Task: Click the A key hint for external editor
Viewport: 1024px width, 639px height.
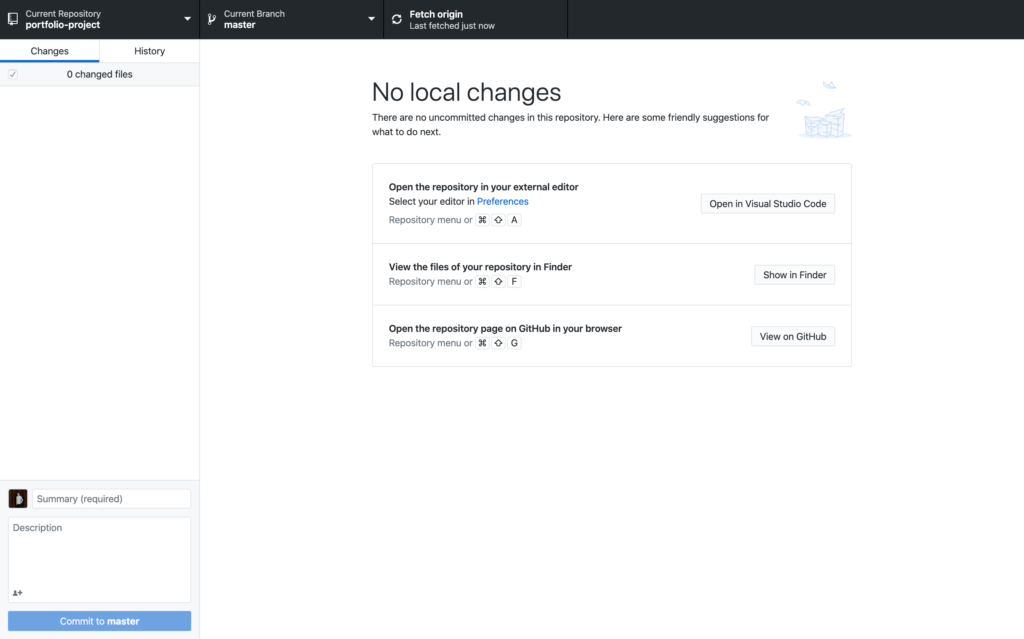Action: (514, 220)
